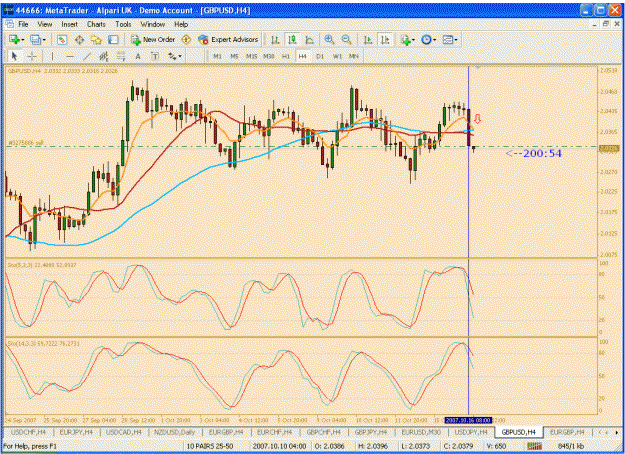Select the Horizontal Line drawing tool
The width and height of the screenshot is (625, 454).
coord(70,56)
